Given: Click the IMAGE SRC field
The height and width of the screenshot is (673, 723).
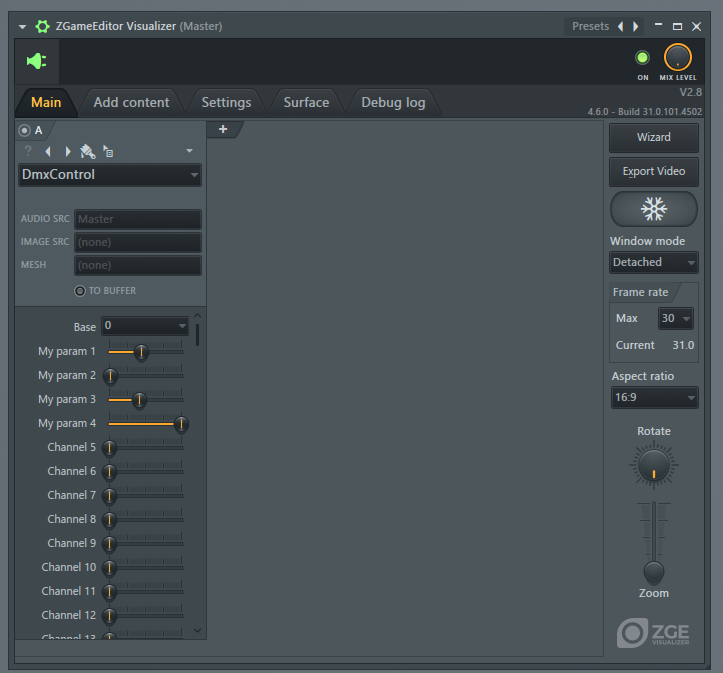Looking at the screenshot, I should click(x=137, y=242).
